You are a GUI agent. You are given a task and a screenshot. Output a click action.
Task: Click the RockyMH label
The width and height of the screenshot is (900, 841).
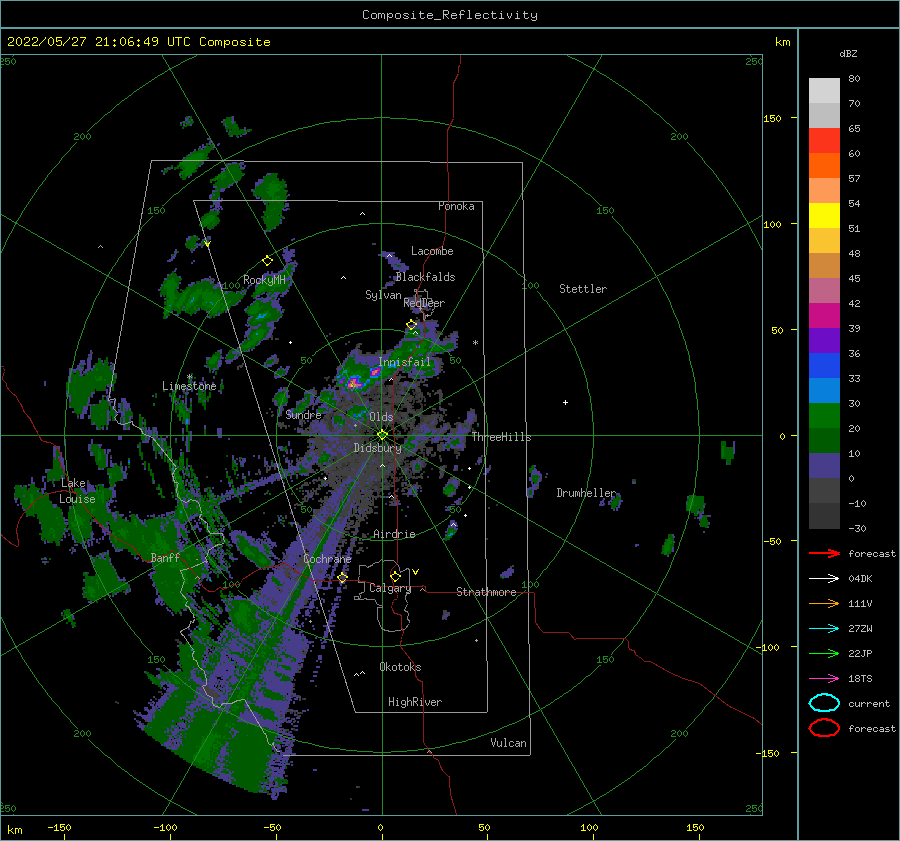tap(264, 280)
